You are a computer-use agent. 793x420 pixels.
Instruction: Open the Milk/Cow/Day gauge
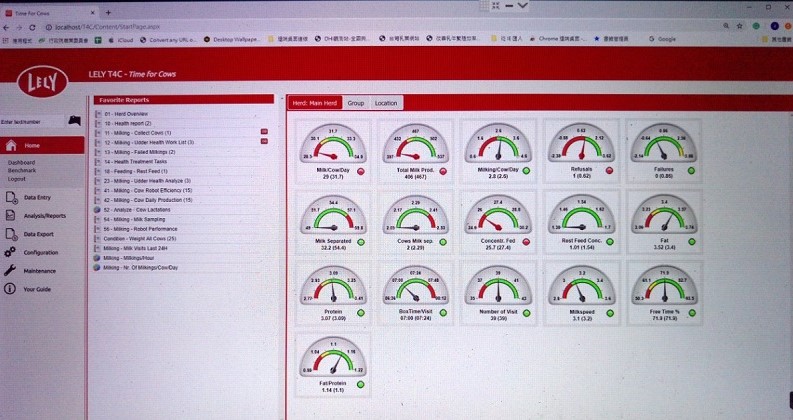[333, 151]
